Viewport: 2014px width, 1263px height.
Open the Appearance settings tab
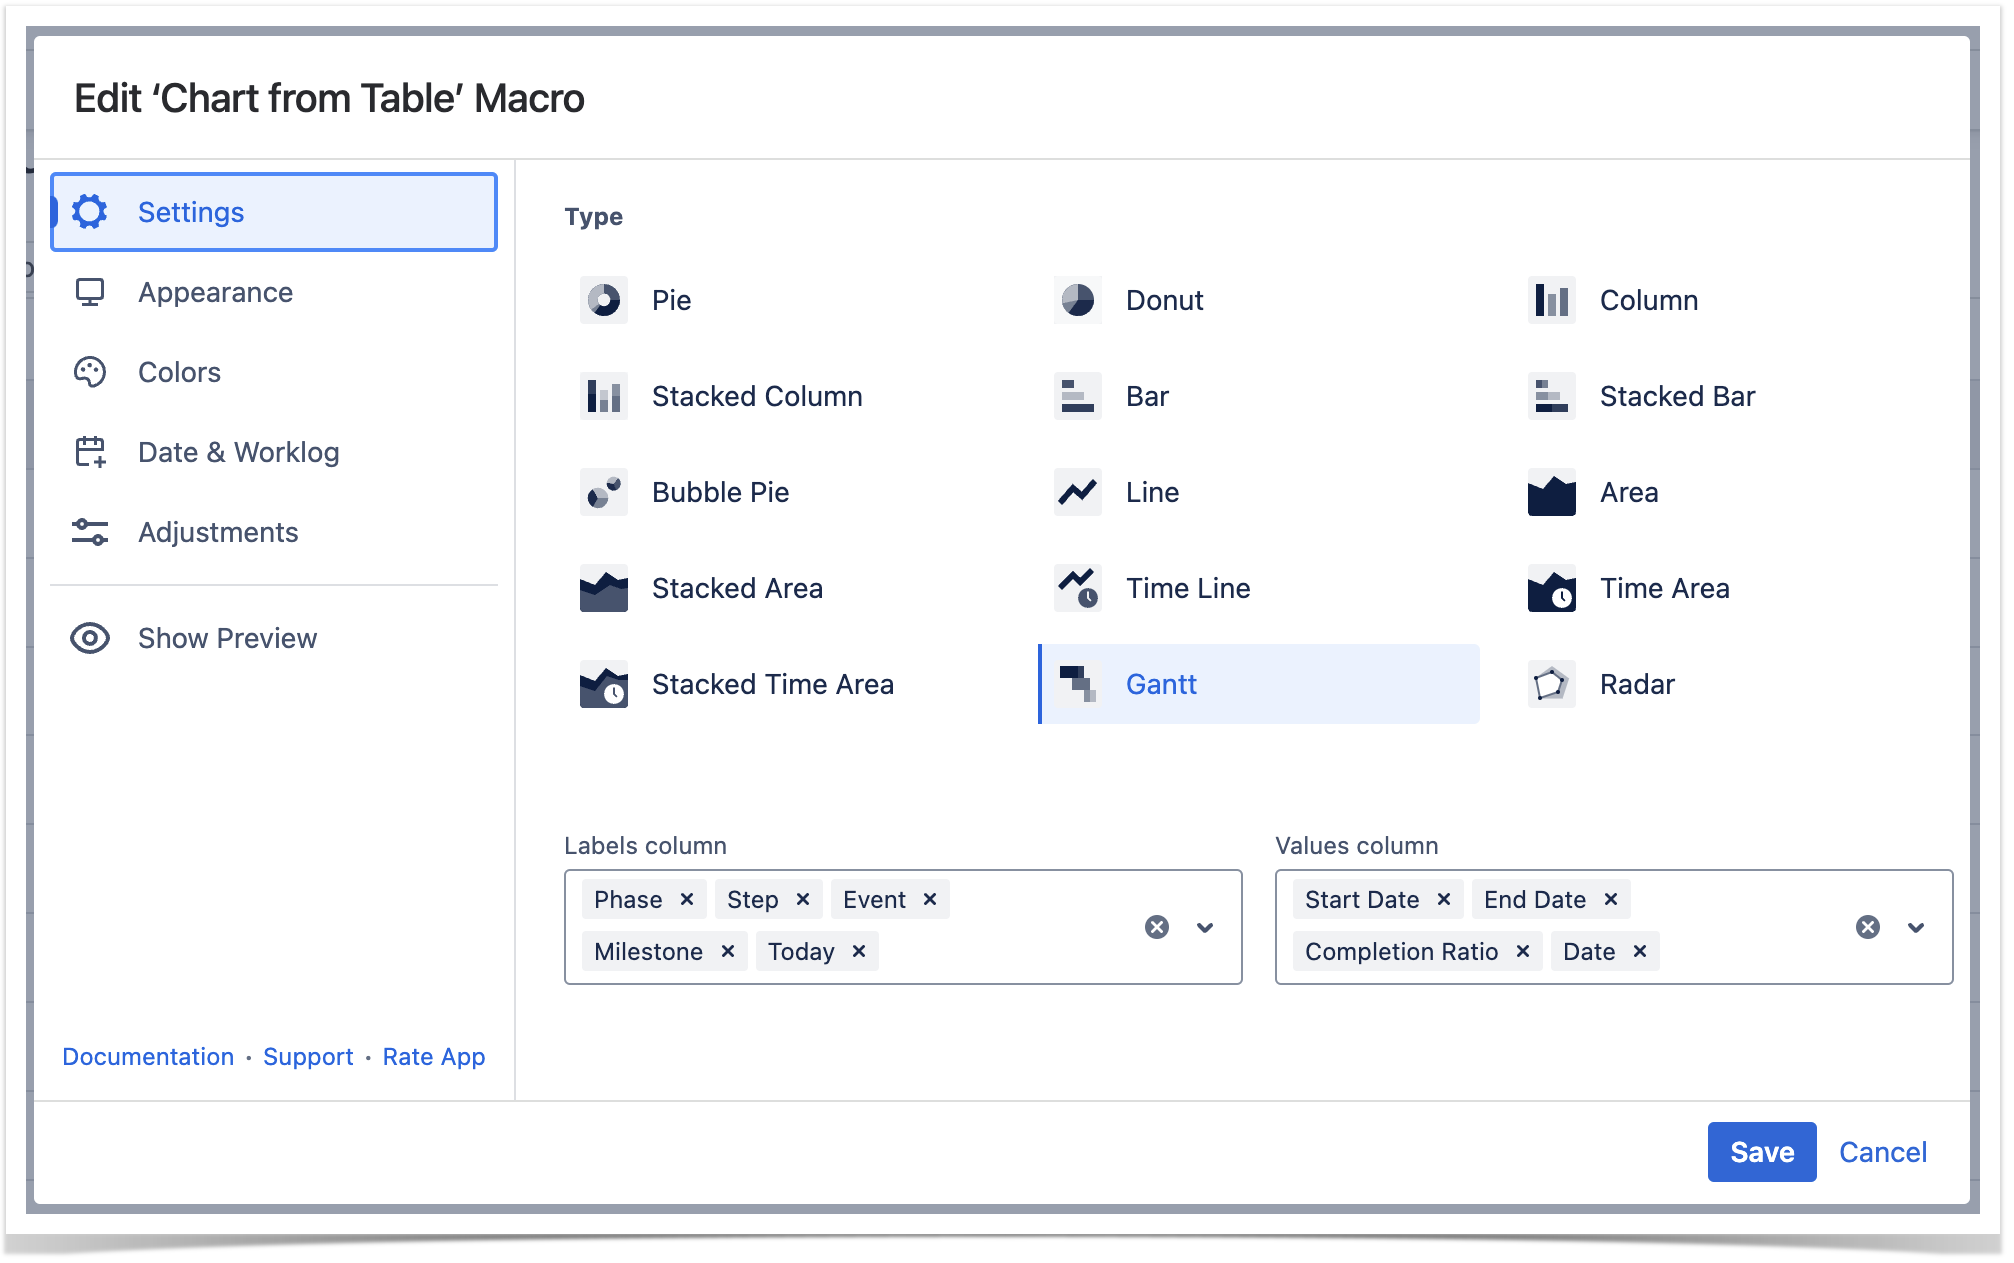[x=215, y=292]
